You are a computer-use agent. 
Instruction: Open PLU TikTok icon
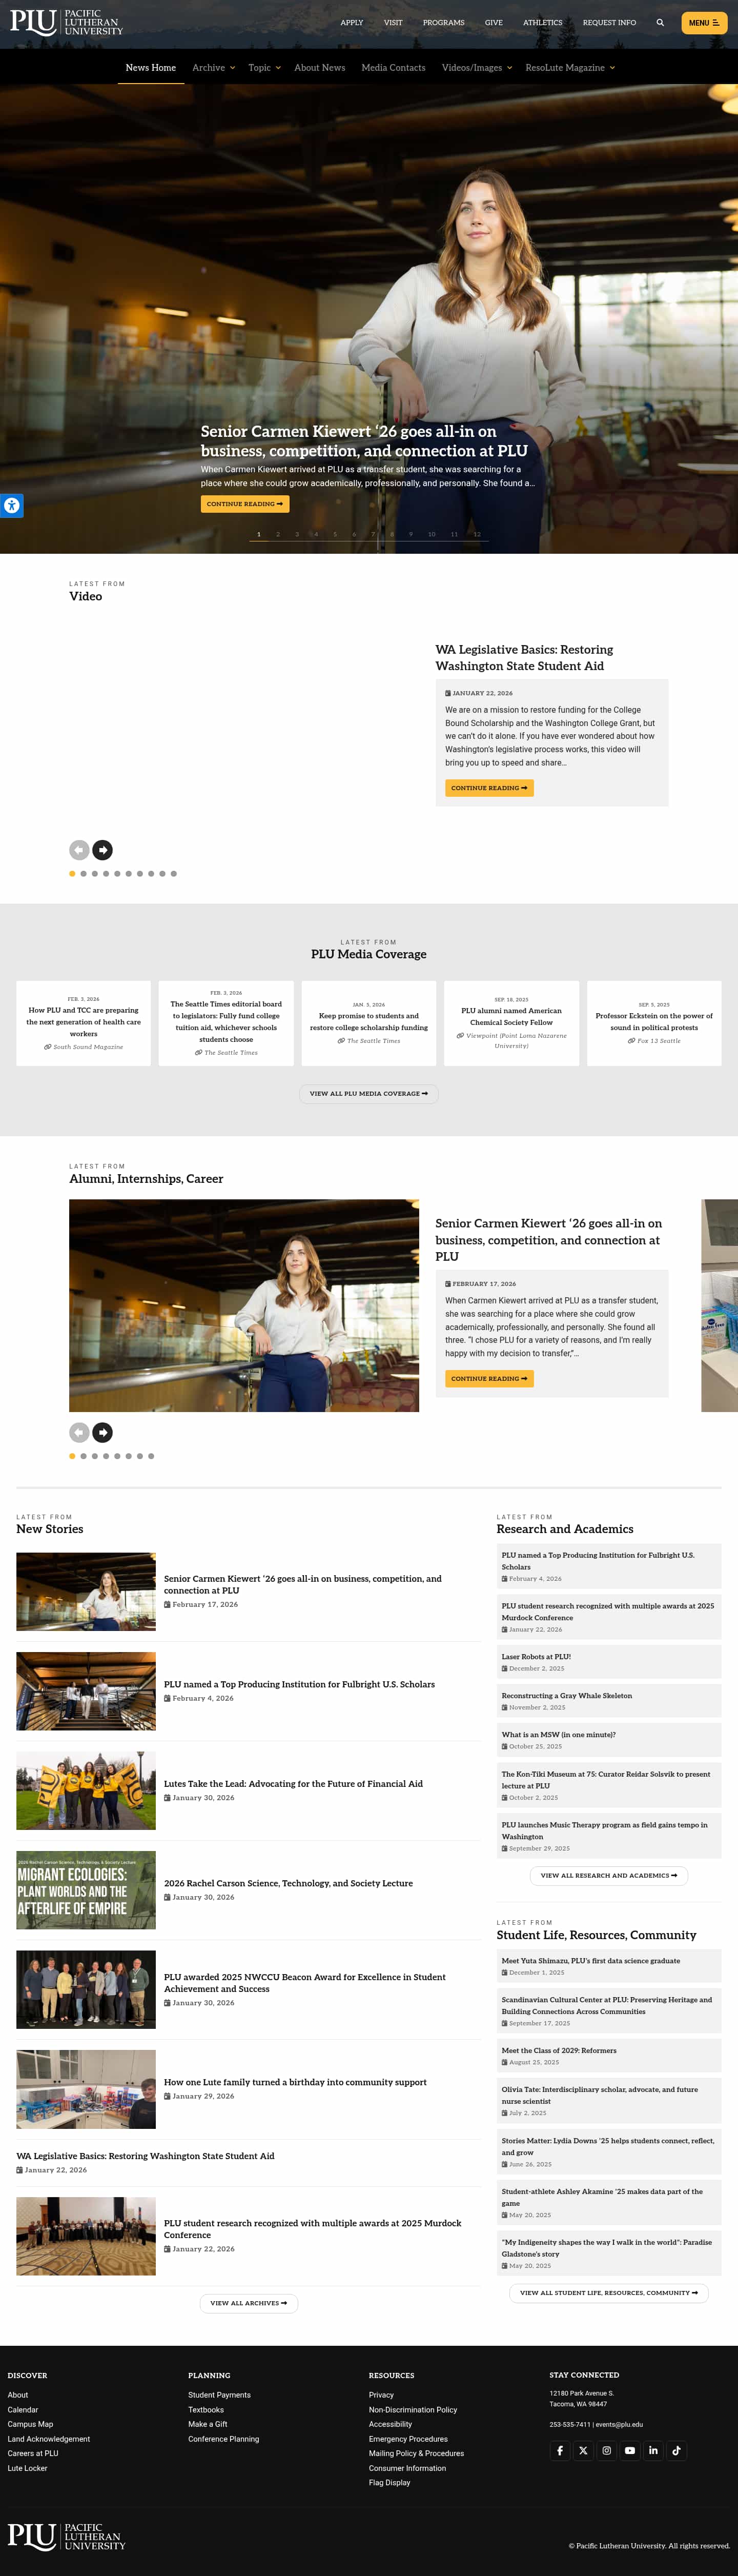676,2450
